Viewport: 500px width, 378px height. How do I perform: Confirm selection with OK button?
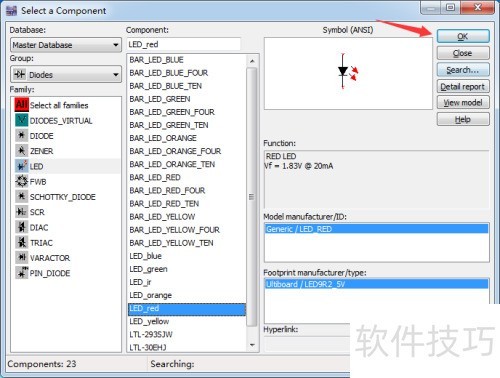pyautogui.click(x=463, y=36)
